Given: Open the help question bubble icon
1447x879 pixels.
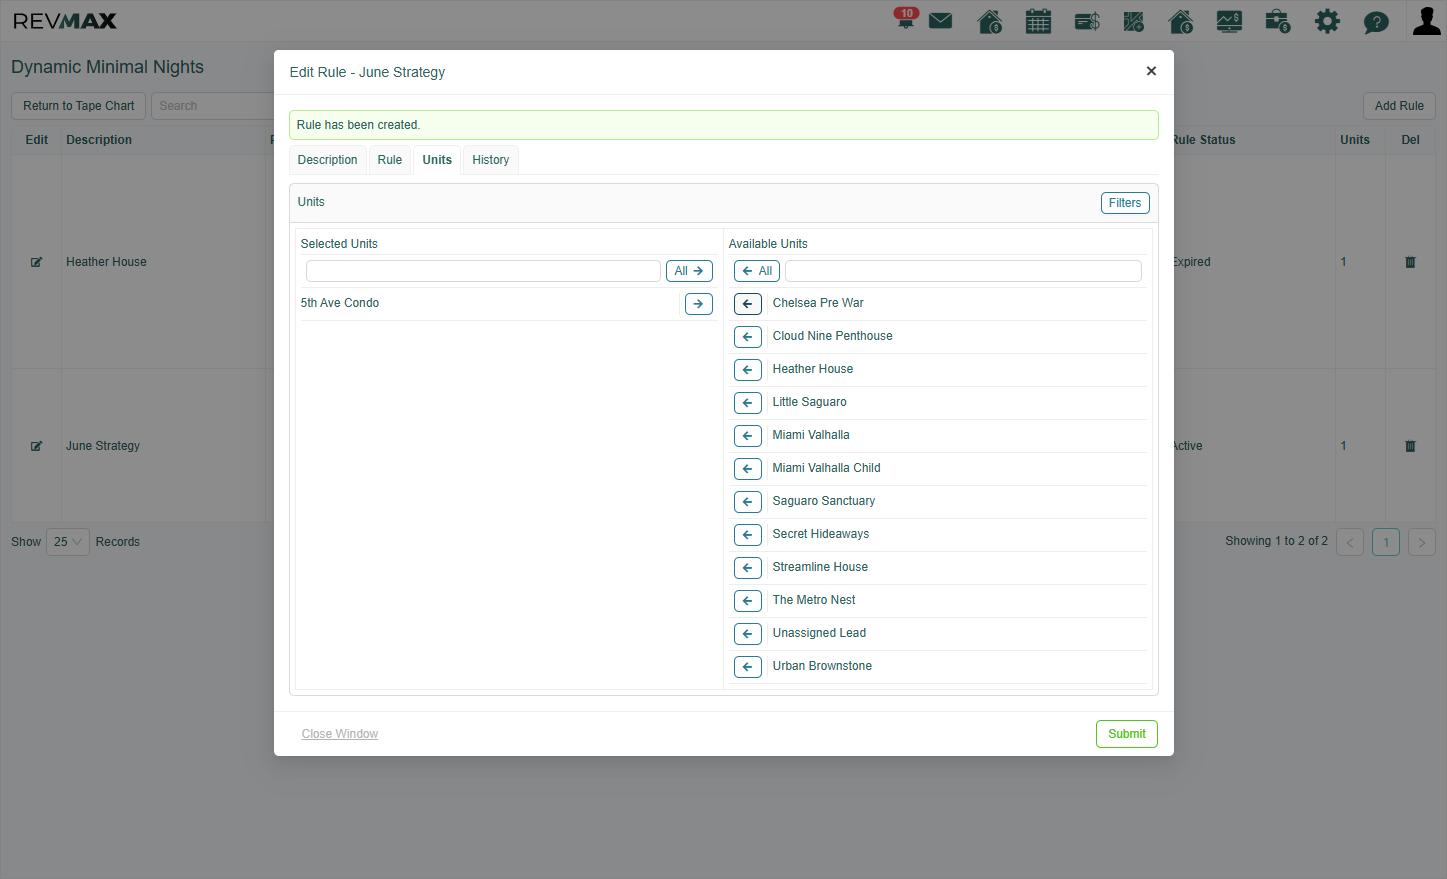Looking at the screenshot, I should [1376, 22].
